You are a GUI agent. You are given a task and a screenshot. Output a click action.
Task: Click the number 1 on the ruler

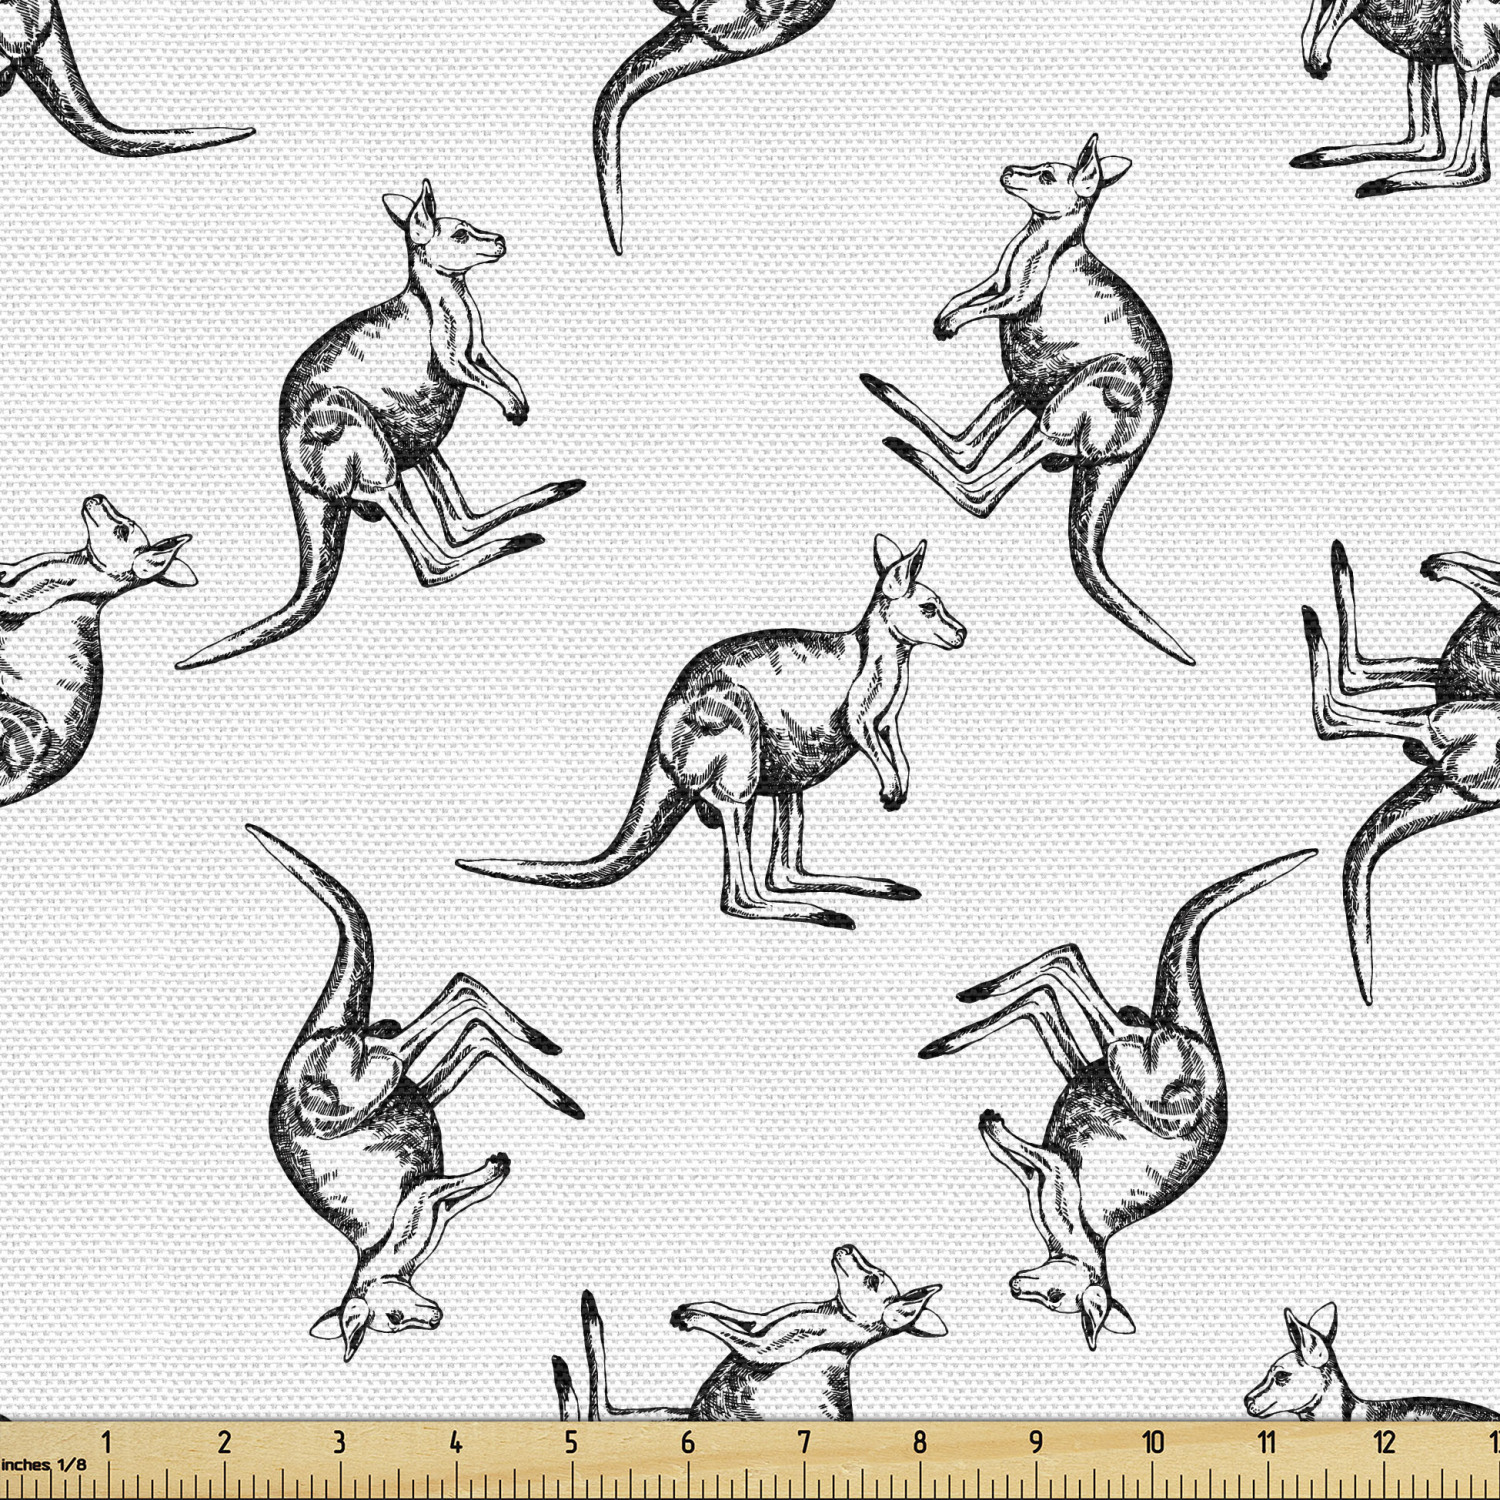pyautogui.click(x=107, y=1442)
